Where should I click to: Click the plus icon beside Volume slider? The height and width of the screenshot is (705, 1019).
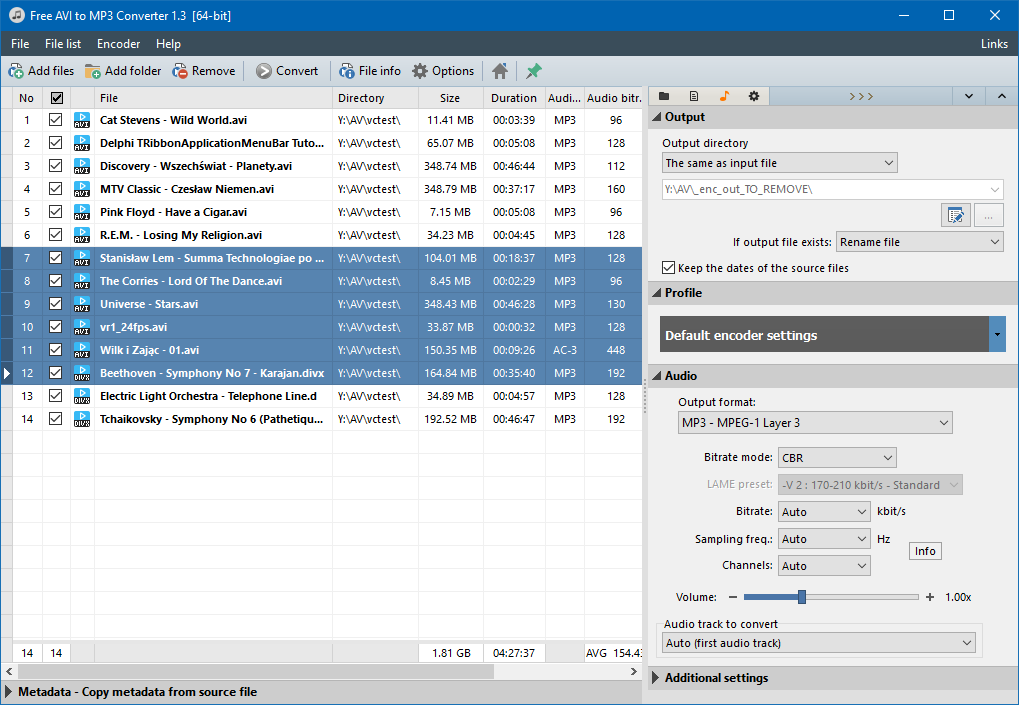[930, 597]
